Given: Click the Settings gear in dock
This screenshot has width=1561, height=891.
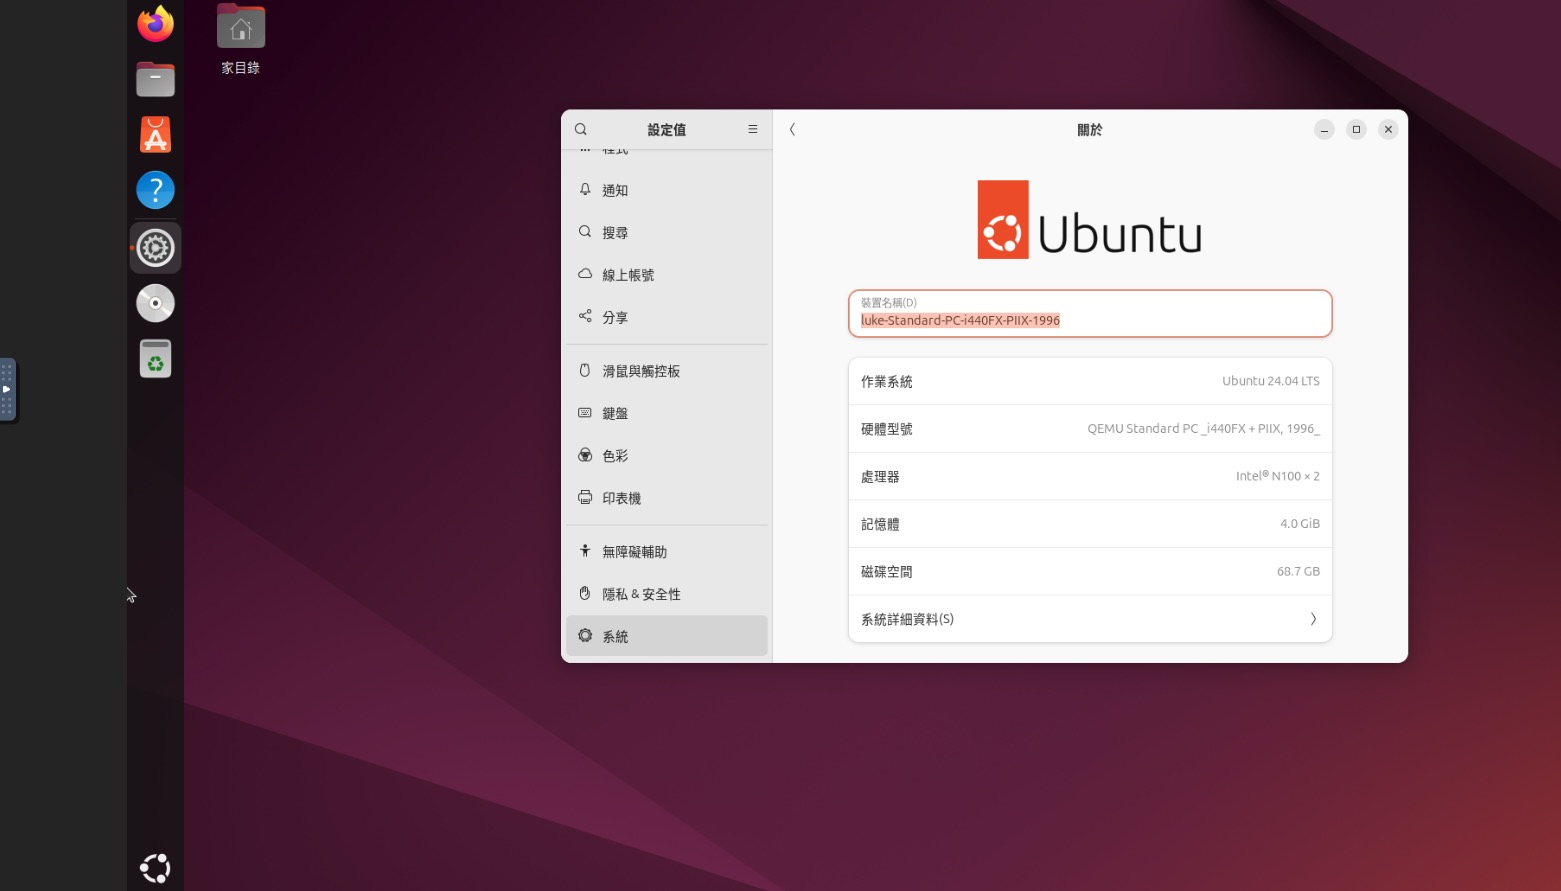Looking at the screenshot, I should pos(155,247).
